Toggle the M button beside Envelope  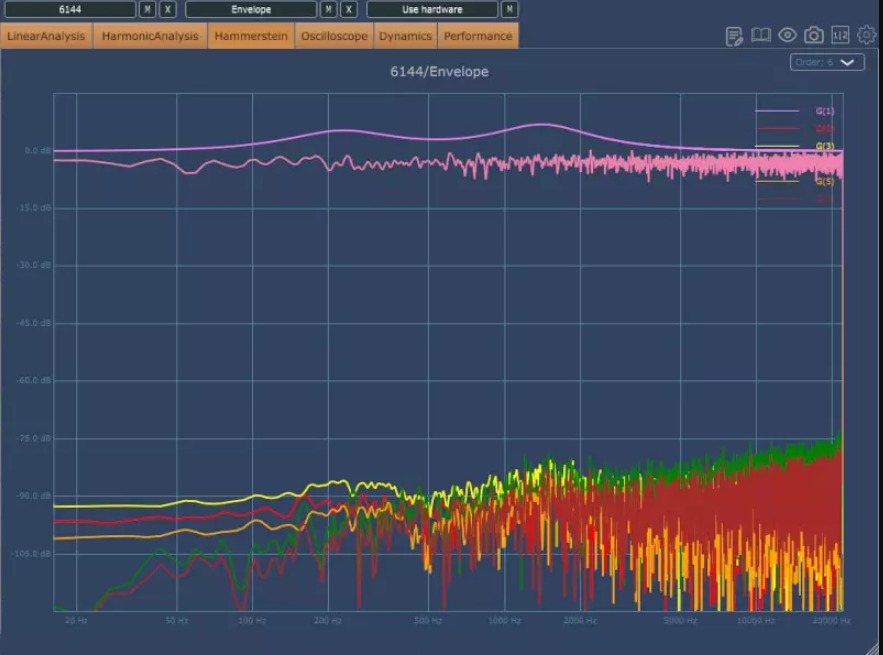click(x=328, y=10)
